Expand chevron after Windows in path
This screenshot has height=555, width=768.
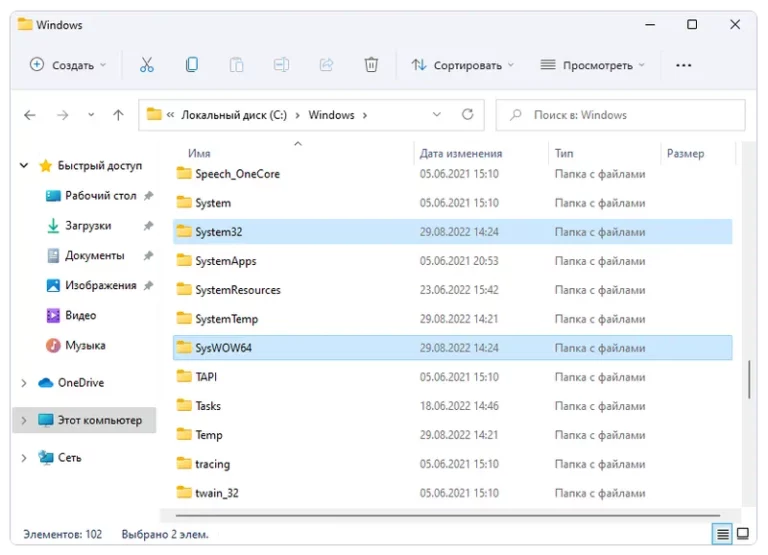[x=365, y=116]
